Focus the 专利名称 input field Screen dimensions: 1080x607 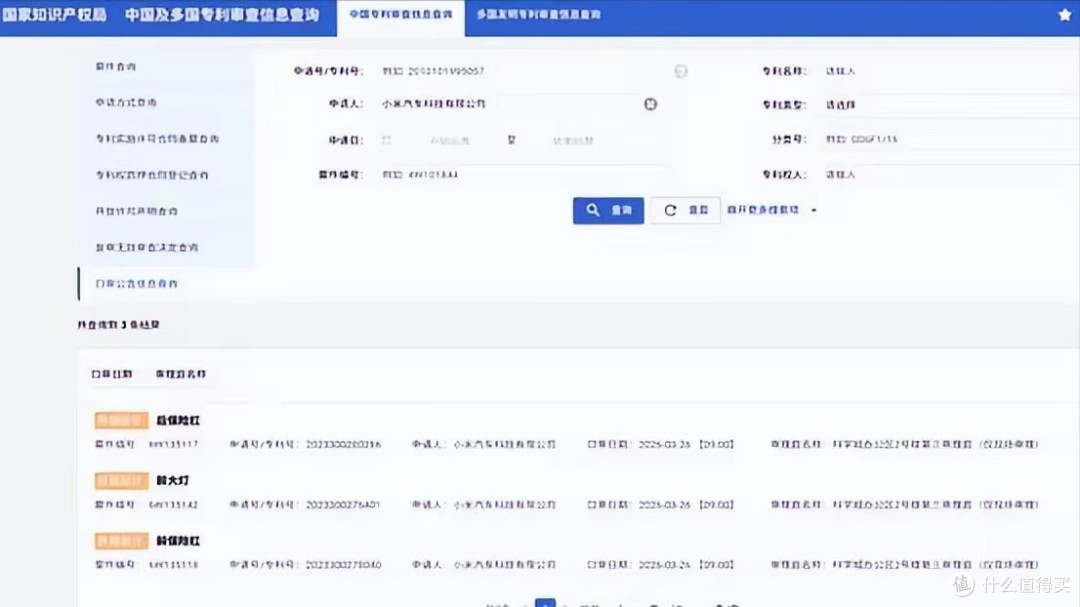pyautogui.click(x=951, y=71)
